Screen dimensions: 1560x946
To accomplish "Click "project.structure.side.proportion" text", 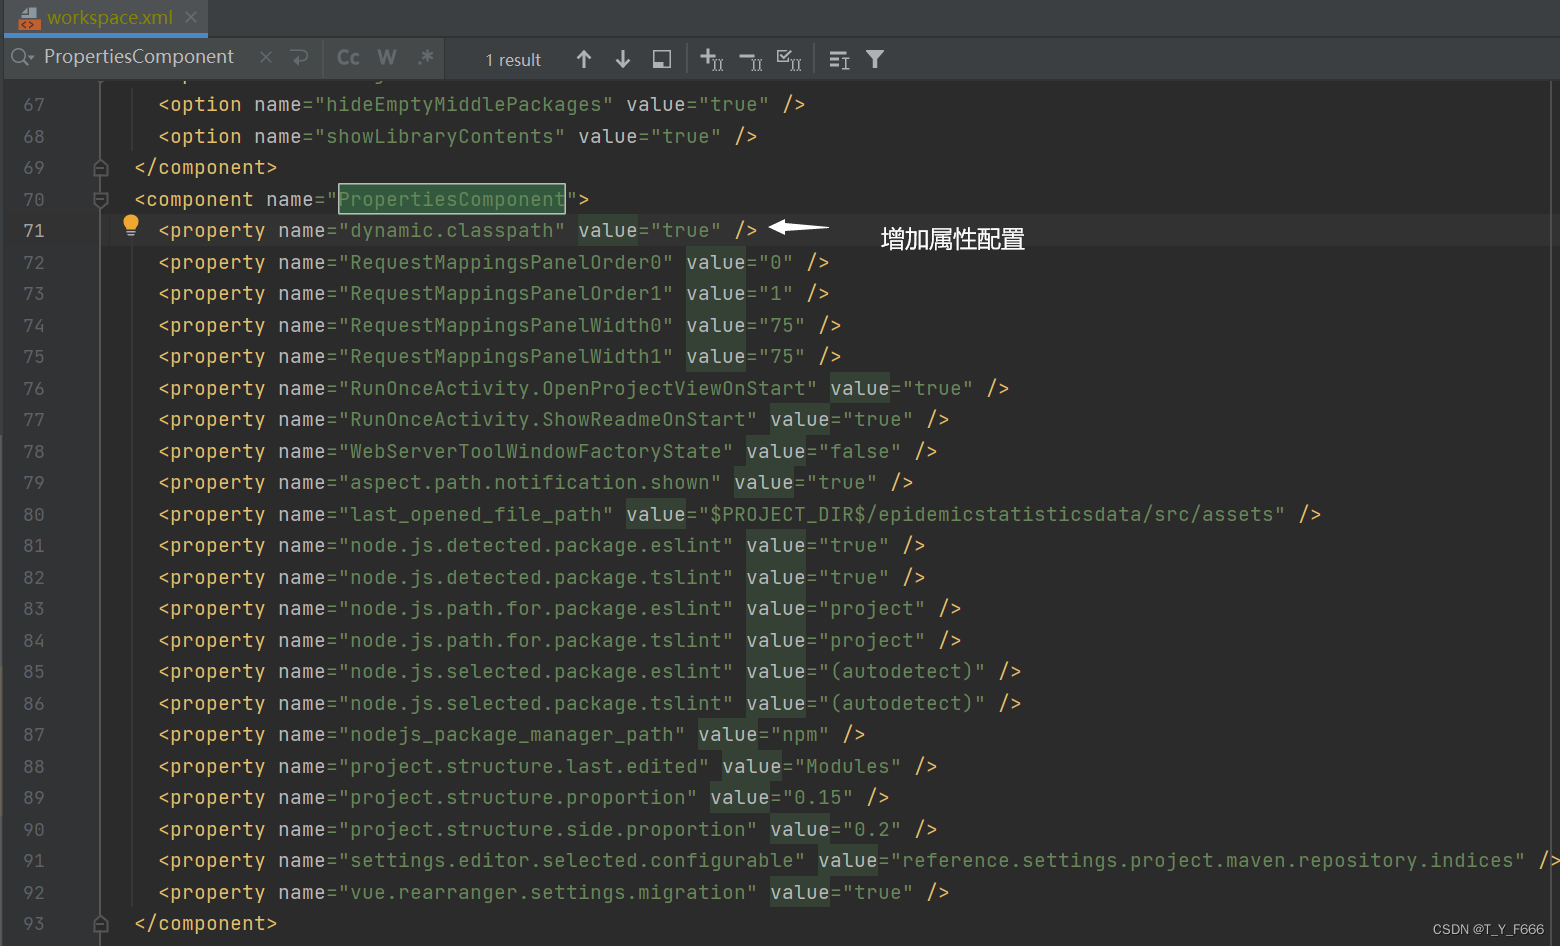I will [548, 829].
